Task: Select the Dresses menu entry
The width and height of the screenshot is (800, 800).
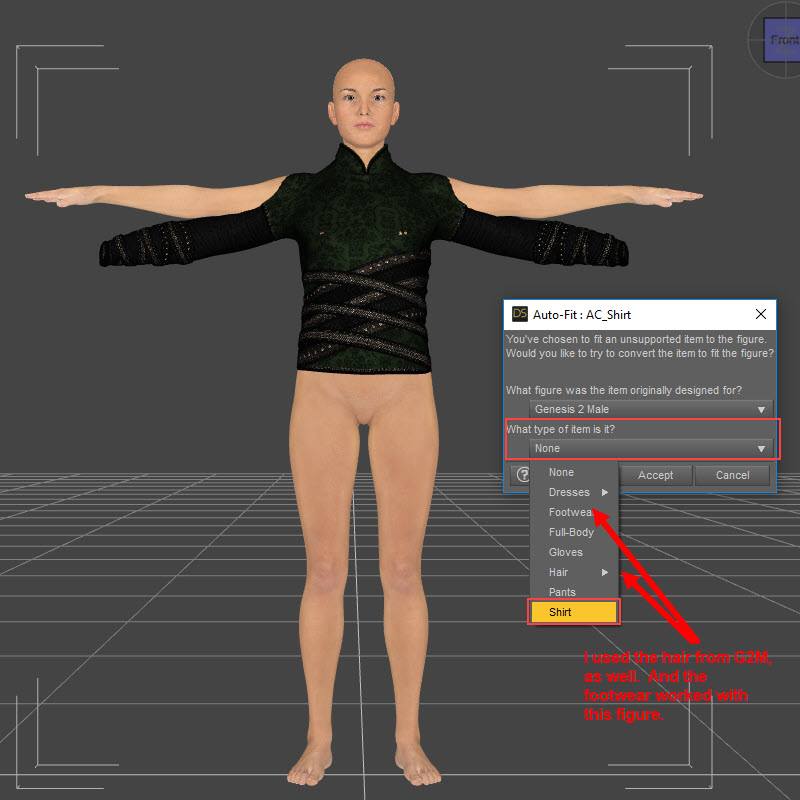Action: click(569, 492)
